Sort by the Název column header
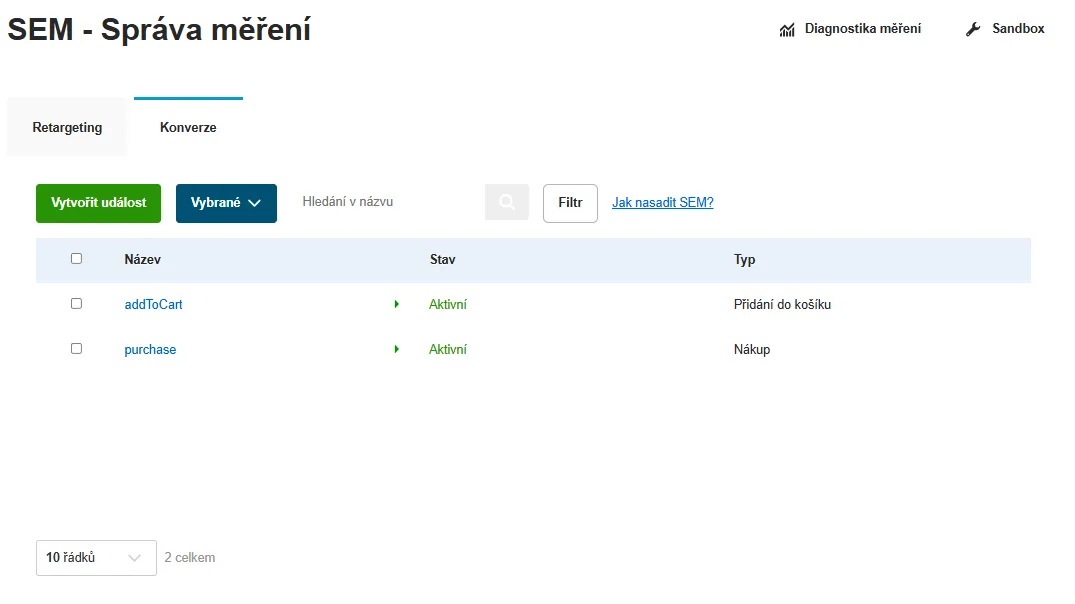This screenshot has width=1075, height=604. click(x=143, y=260)
